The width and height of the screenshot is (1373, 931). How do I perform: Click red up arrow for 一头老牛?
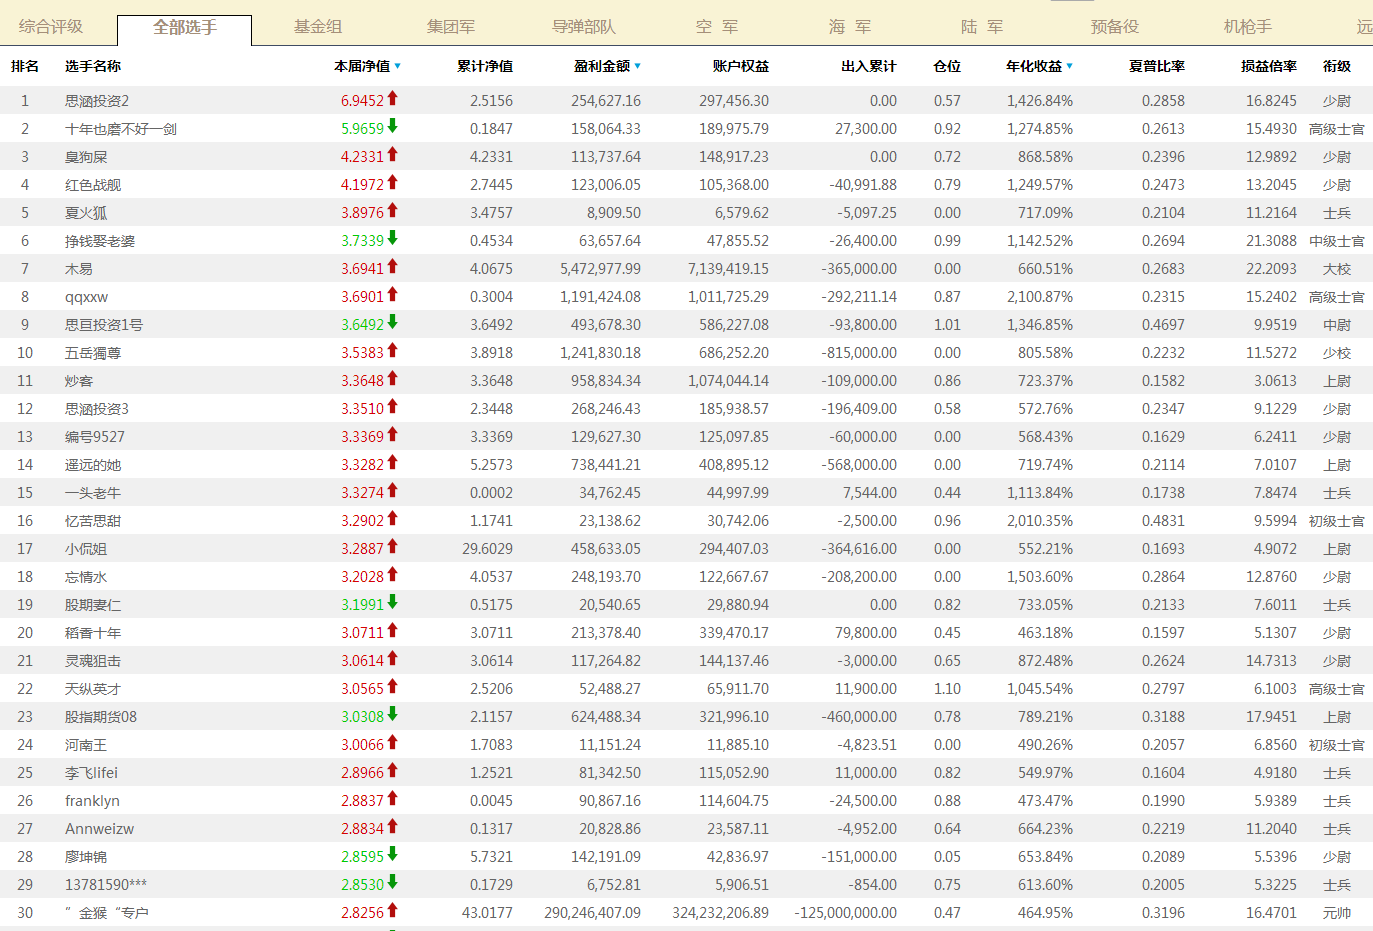click(393, 490)
